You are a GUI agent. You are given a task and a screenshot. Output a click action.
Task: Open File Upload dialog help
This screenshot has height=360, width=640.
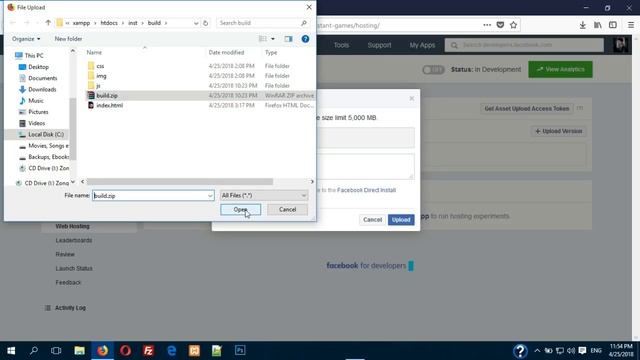(305, 39)
